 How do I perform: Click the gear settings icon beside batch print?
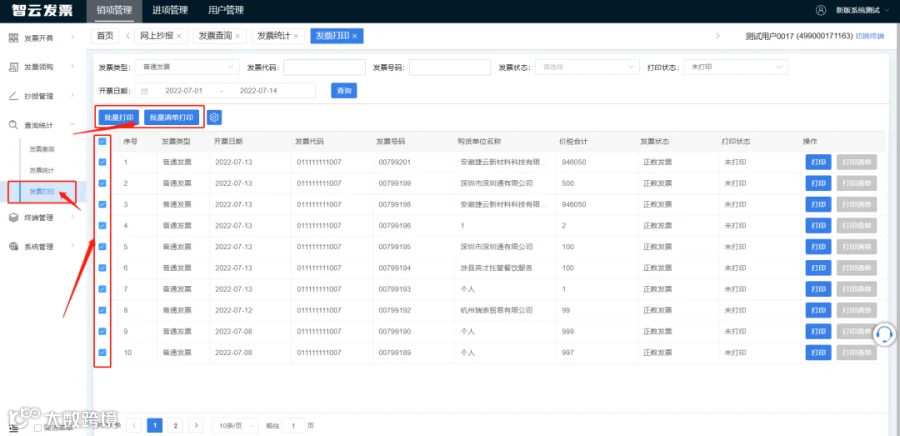tap(214, 118)
